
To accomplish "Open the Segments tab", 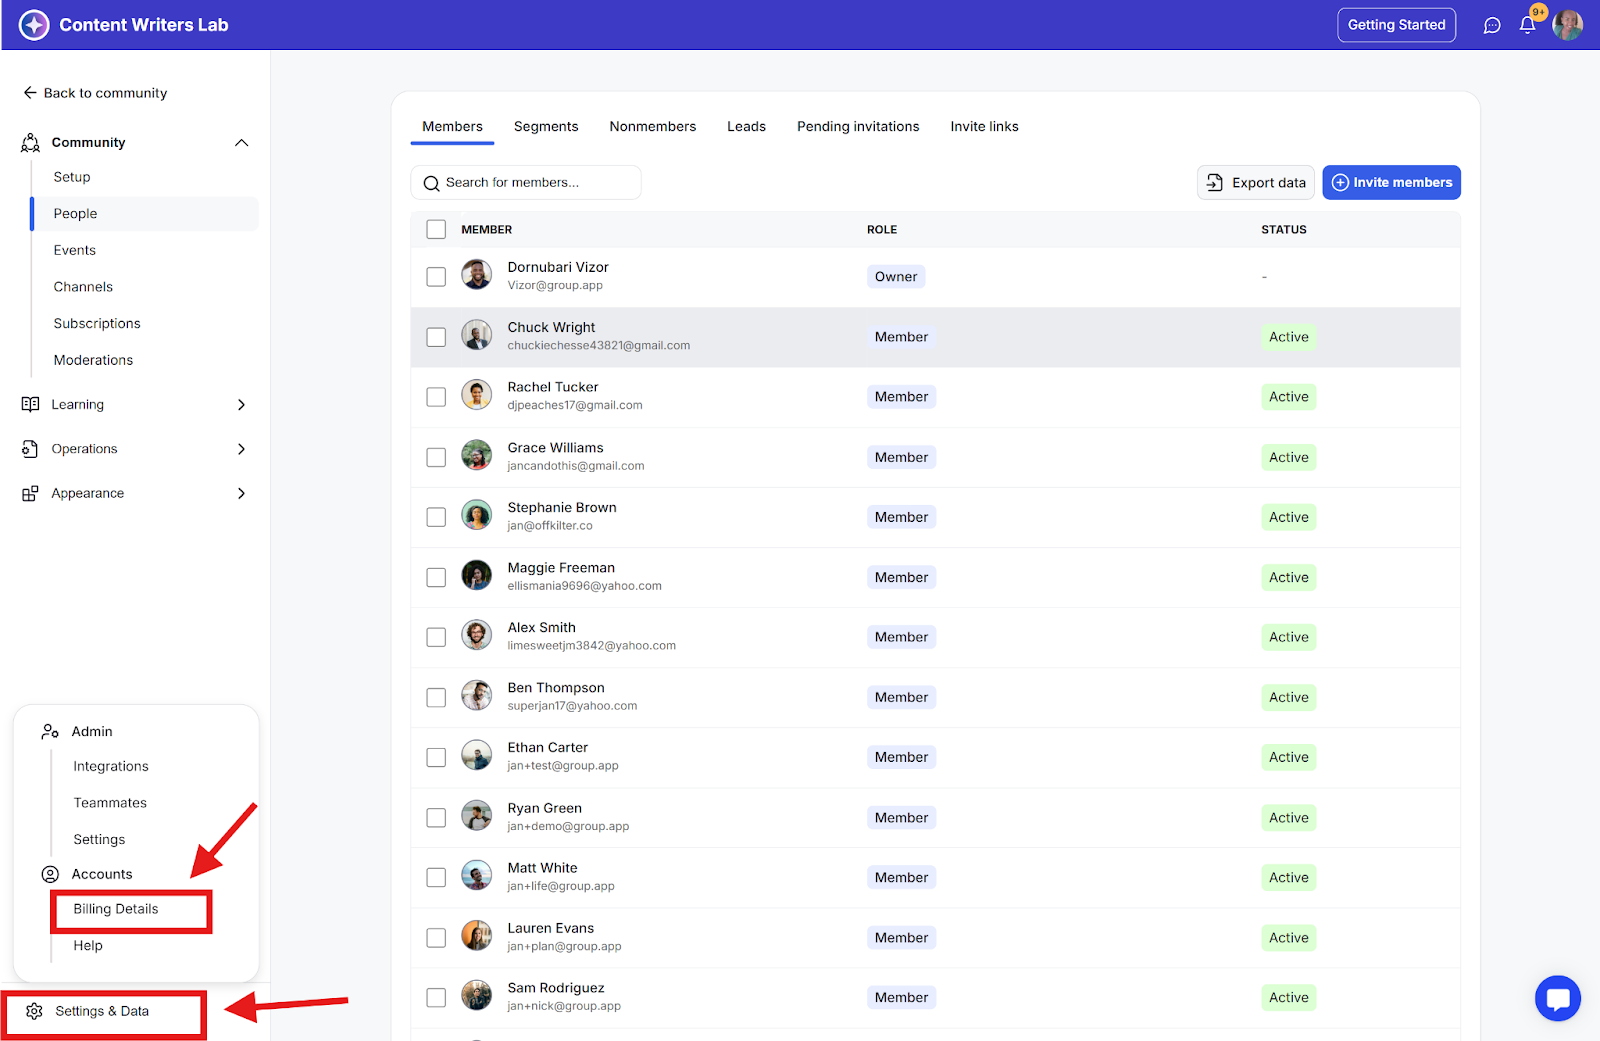I will pos(545,126).
